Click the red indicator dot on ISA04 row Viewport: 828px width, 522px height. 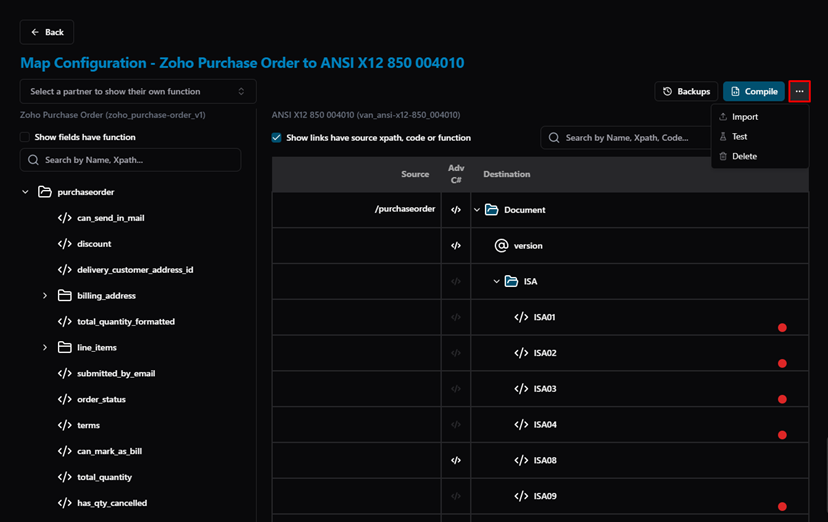pos(782,435)
